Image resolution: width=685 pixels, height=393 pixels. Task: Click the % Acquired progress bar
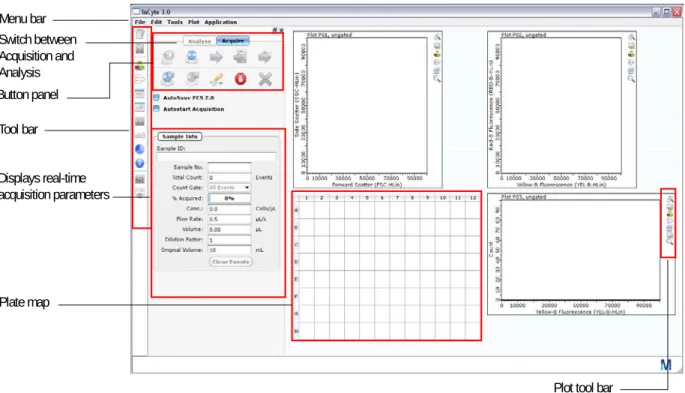(229, 198)
